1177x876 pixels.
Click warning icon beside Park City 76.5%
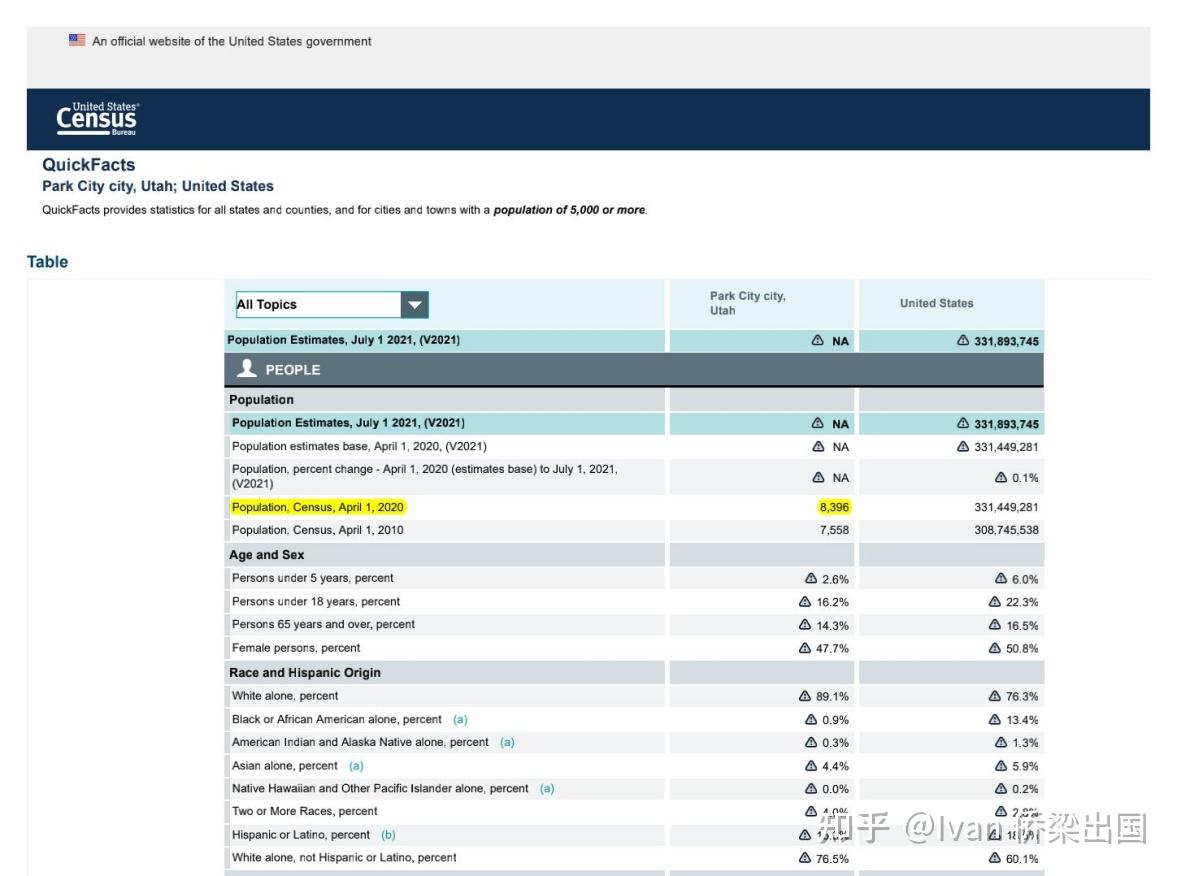(x=805, y=857)
